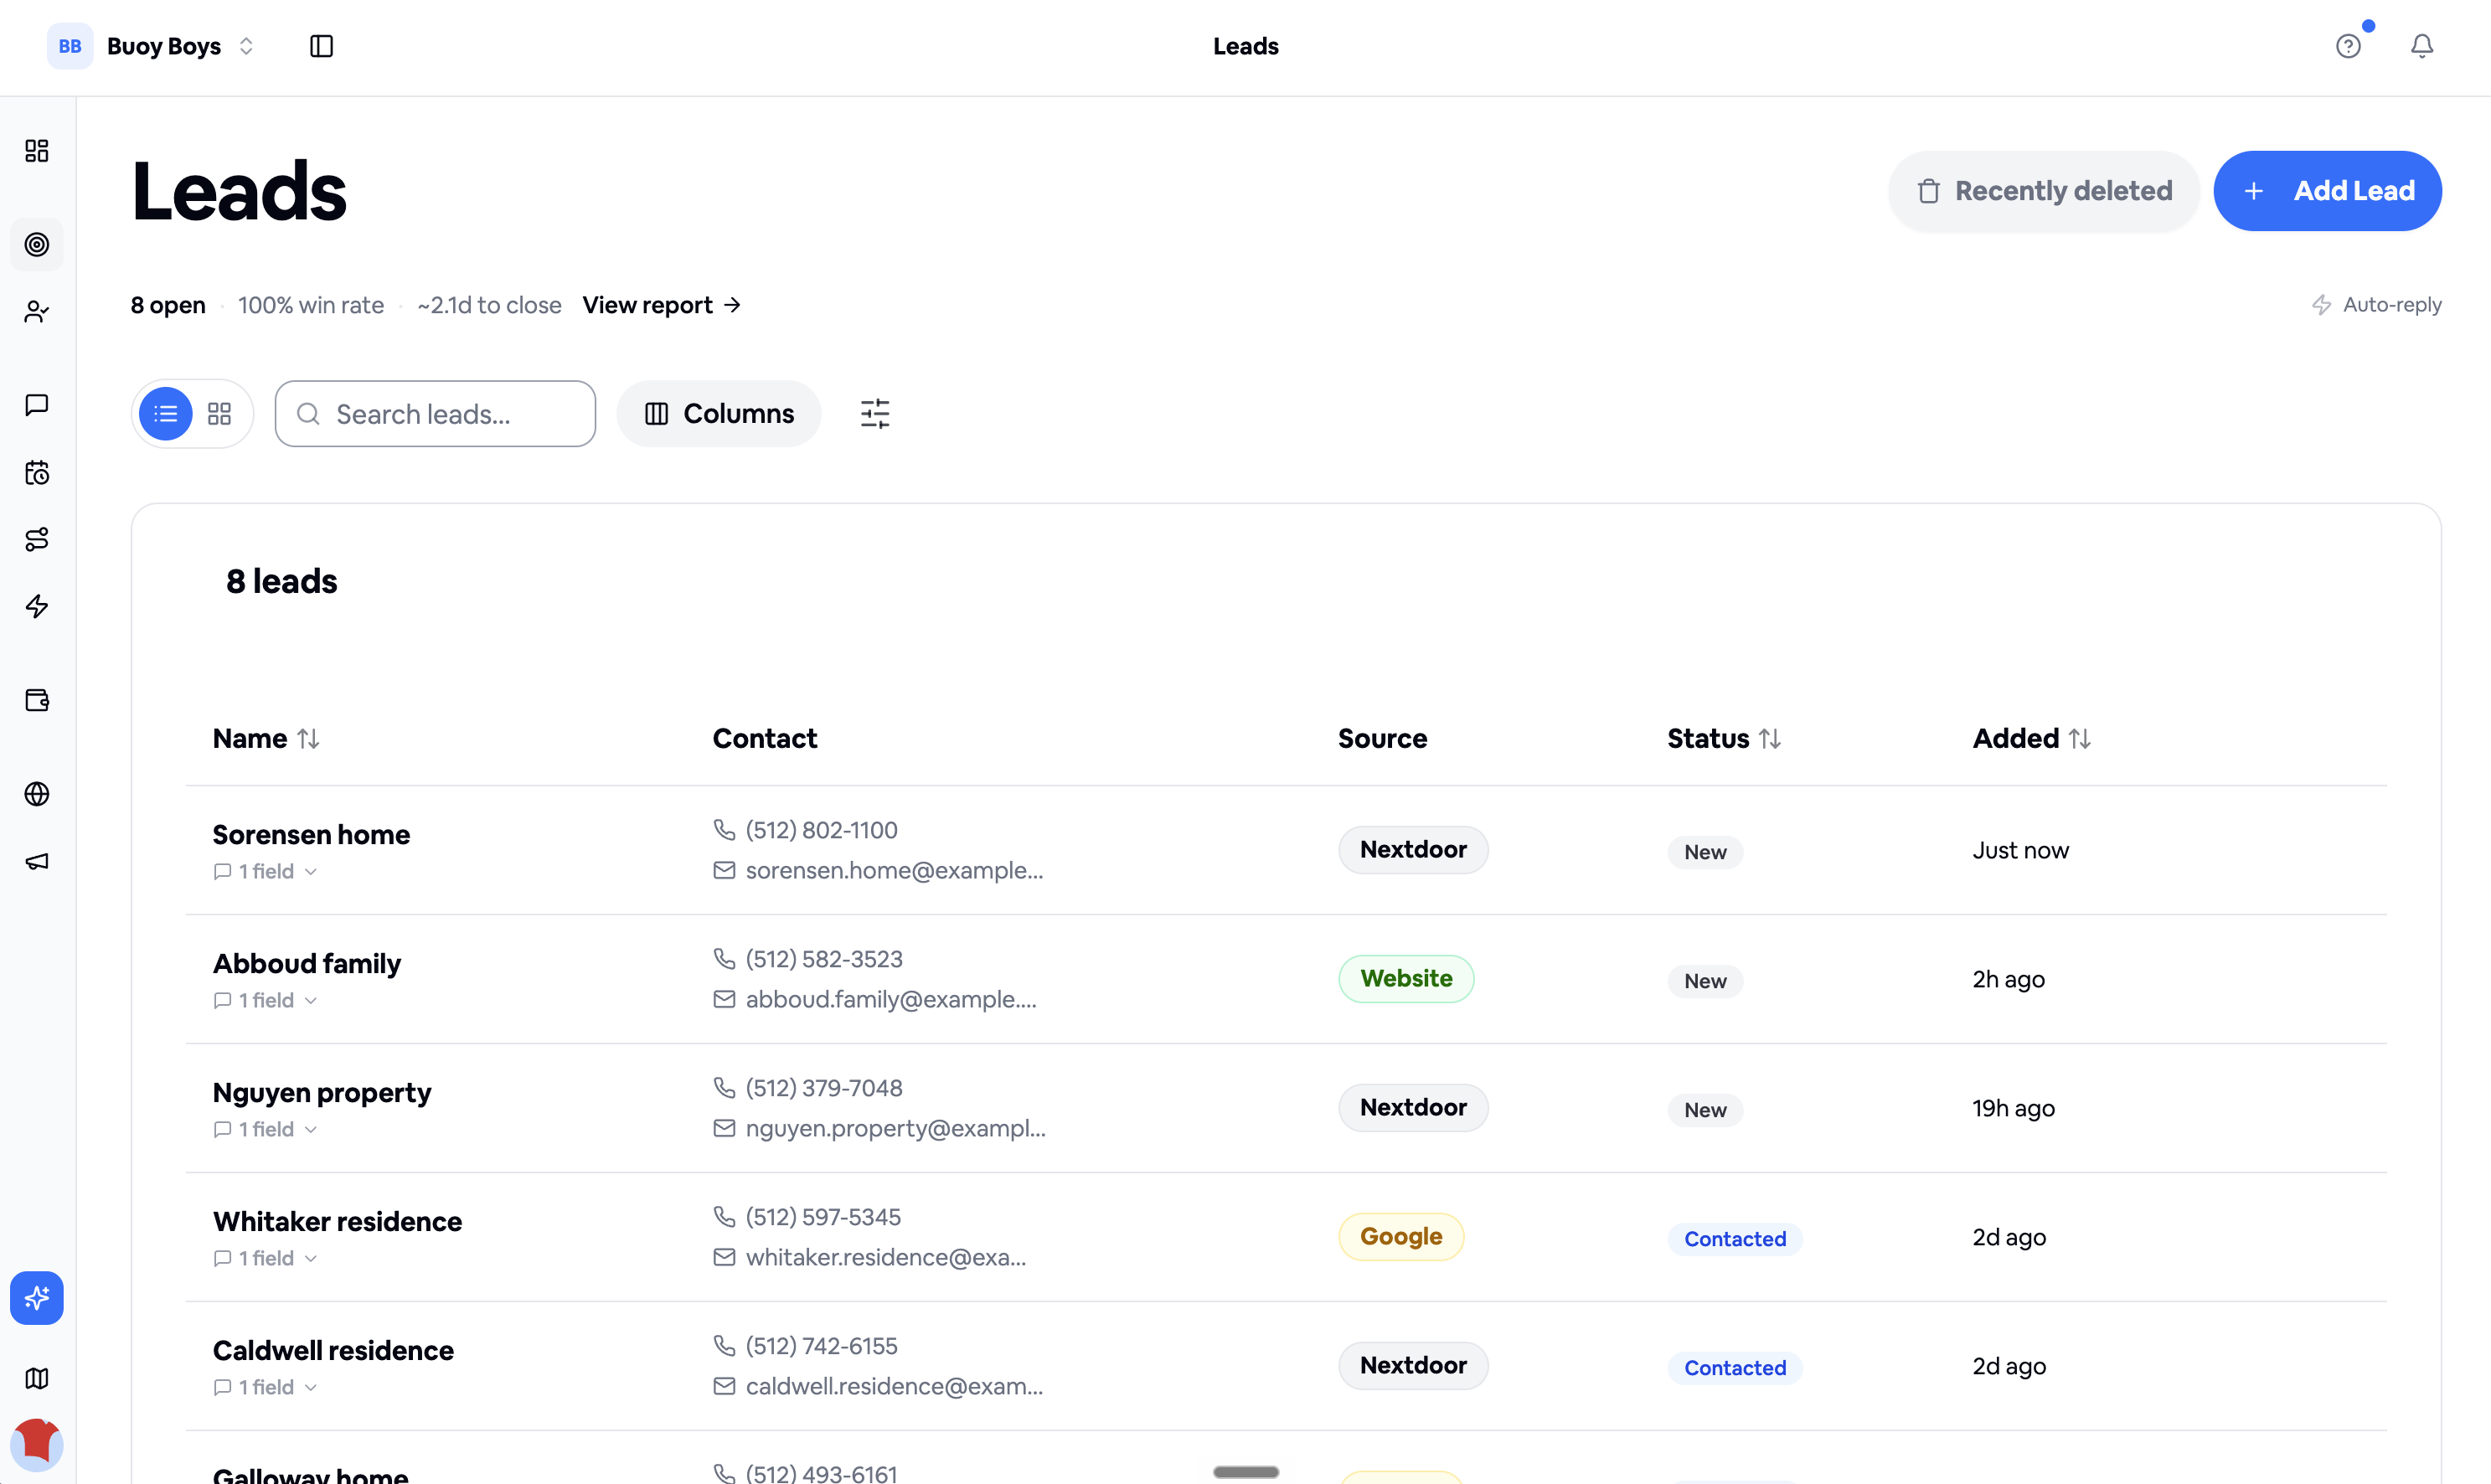Switch to list view
2491x1484 pixels.
tap(166, 414)
